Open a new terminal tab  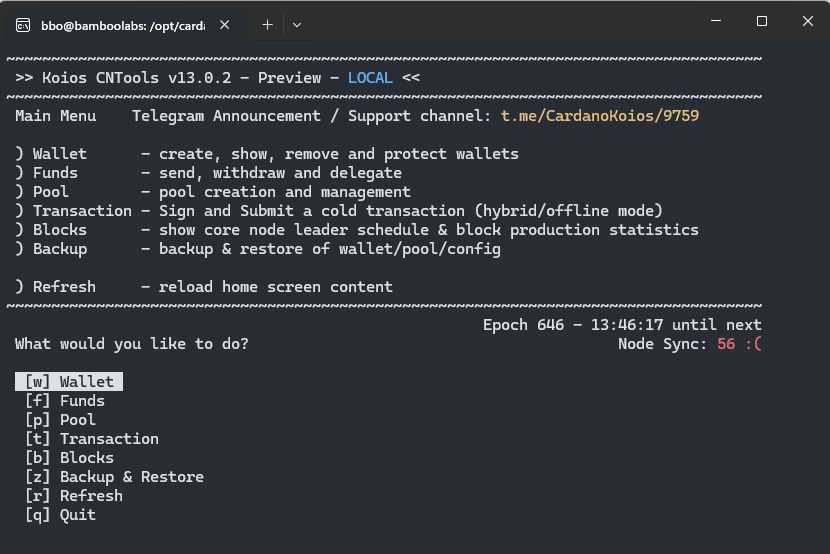[x=267, y=25]
